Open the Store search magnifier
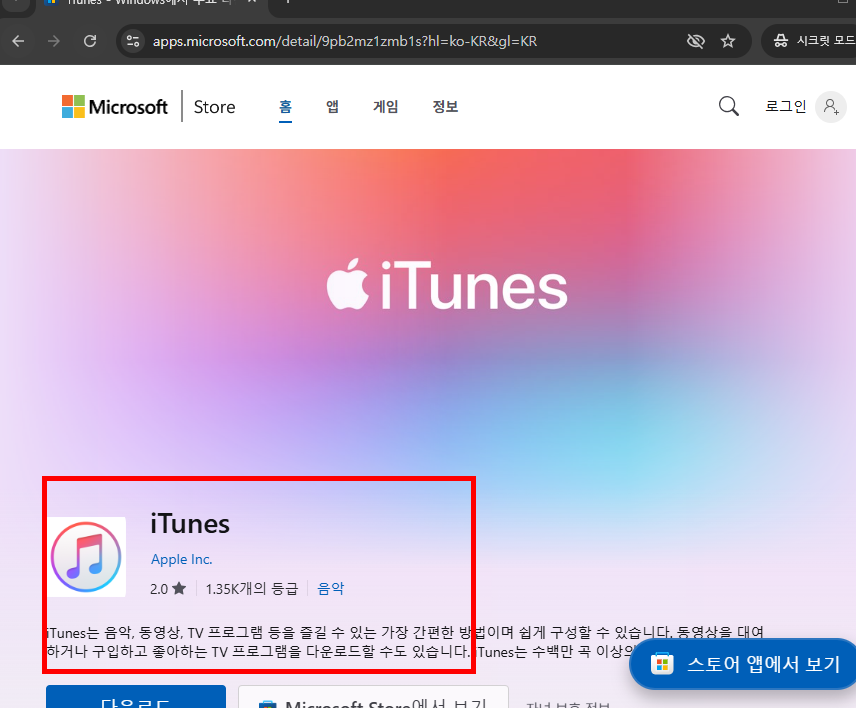This screenshot has width=856, height=708. point(728,106)
